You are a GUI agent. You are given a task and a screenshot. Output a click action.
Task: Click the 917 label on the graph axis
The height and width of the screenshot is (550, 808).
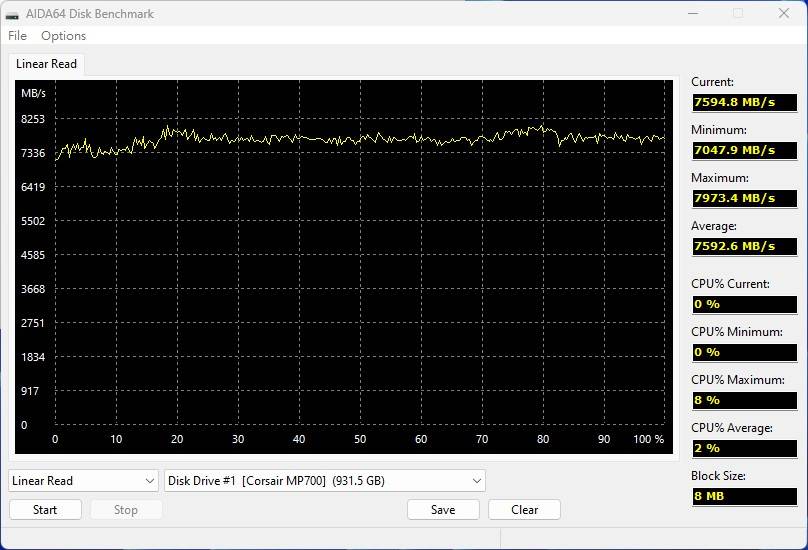click(30, 391)
